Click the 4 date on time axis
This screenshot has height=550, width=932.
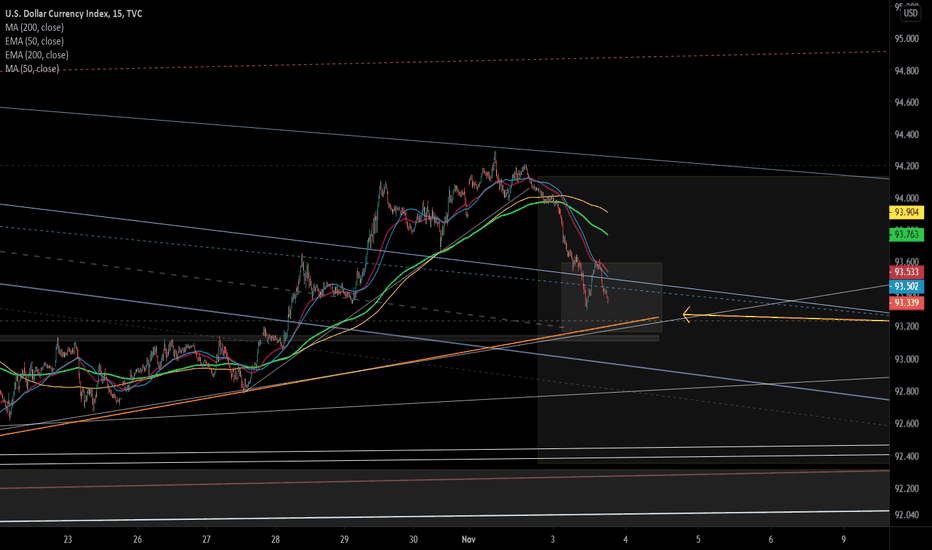(x=625, y=539)
